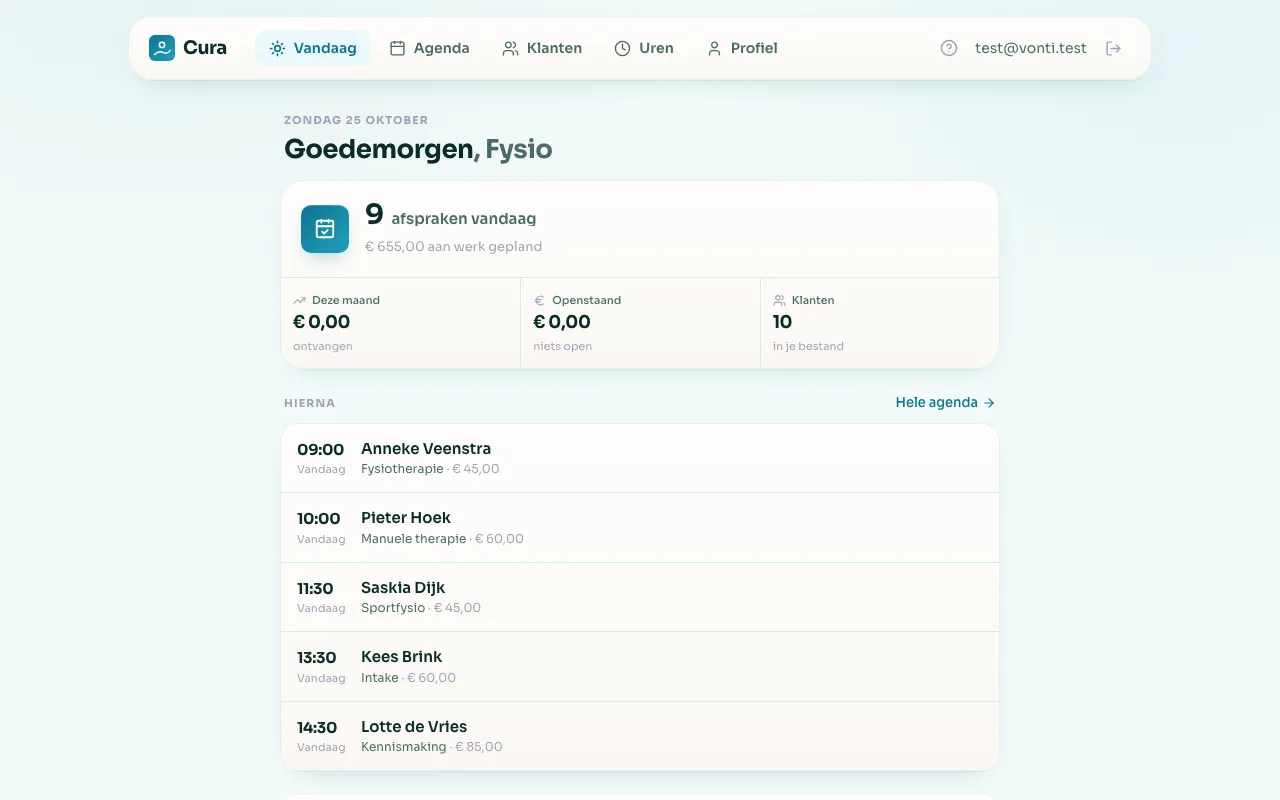Screen dimensions: 1280x800
Task: Switch to the Agenda tab
Action: [x=429, y=48]
